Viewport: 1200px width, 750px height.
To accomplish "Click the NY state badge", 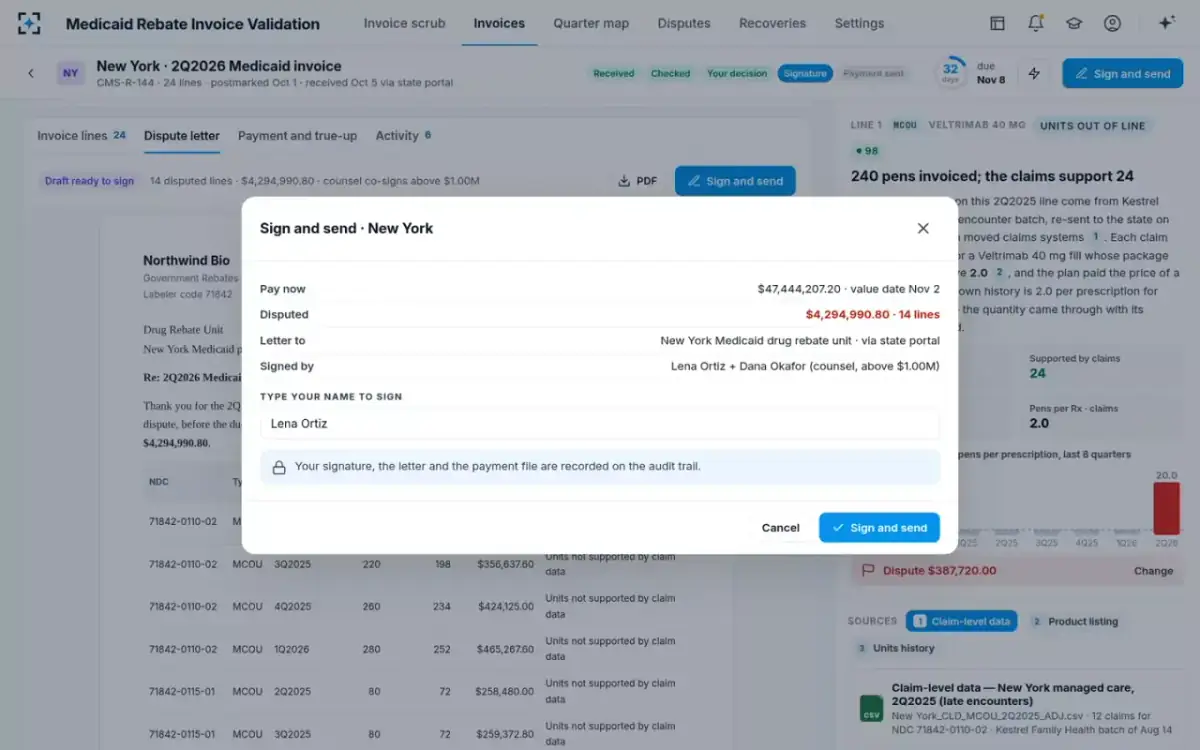I will click(70, 73).
